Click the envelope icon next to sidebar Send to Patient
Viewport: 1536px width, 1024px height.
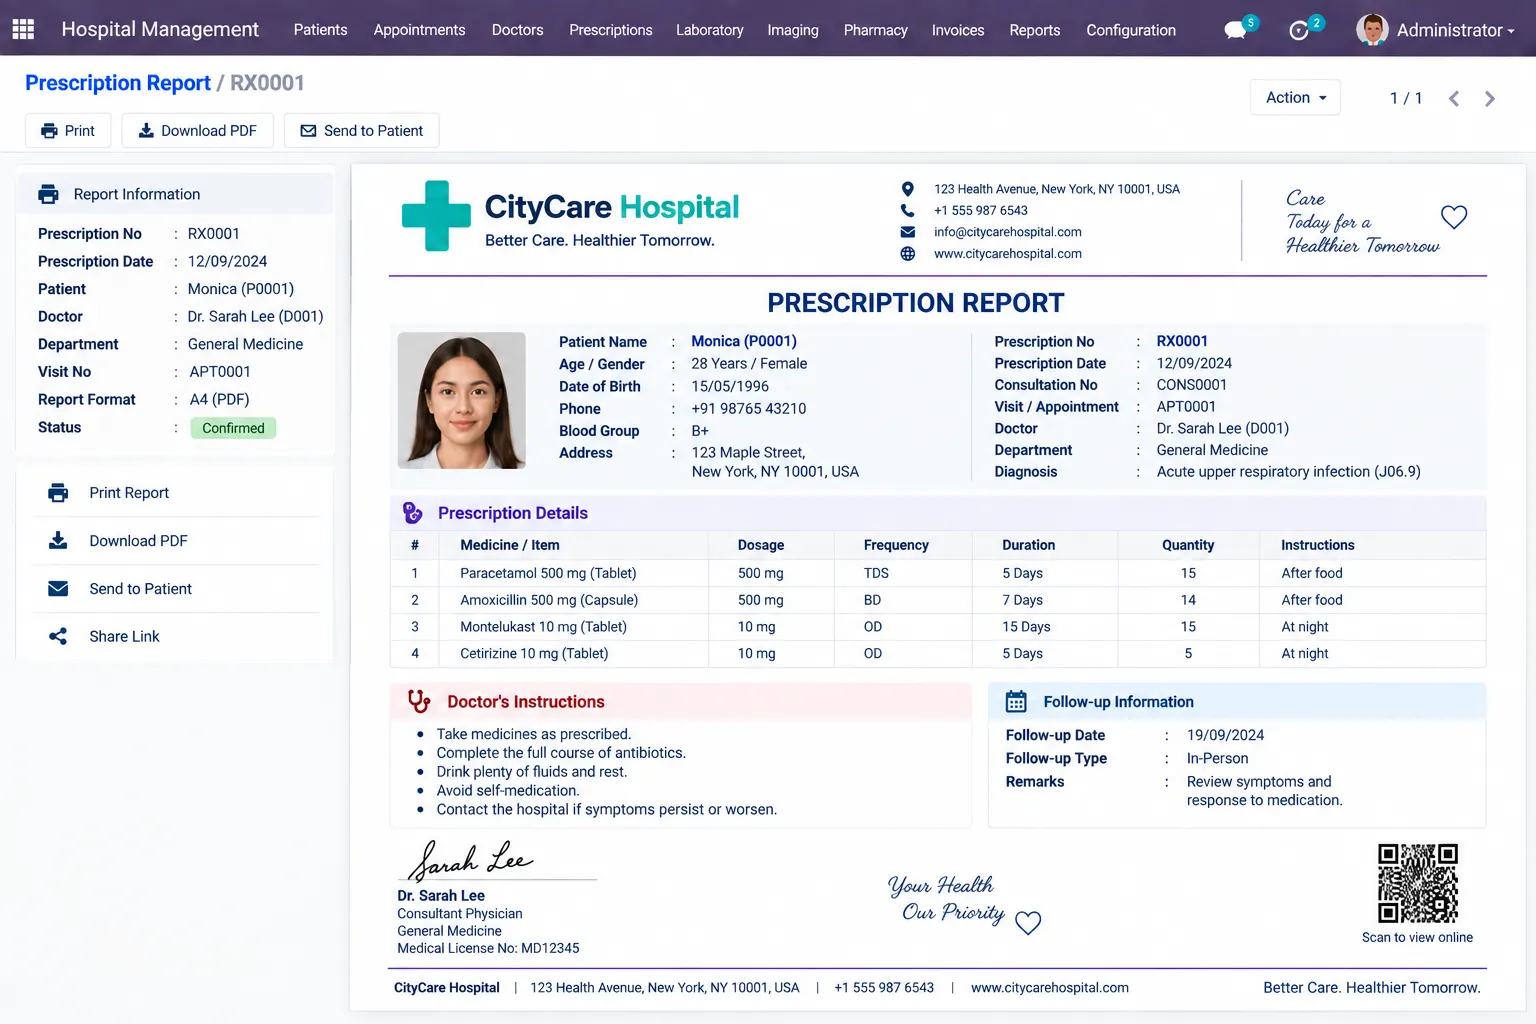[58, 589]
